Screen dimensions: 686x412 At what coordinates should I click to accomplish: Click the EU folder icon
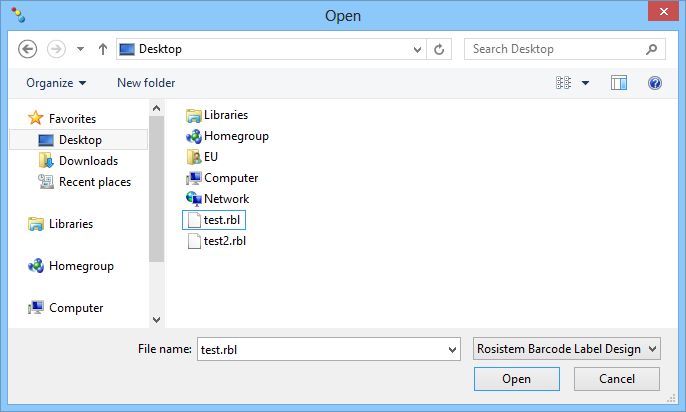[193, 157]
